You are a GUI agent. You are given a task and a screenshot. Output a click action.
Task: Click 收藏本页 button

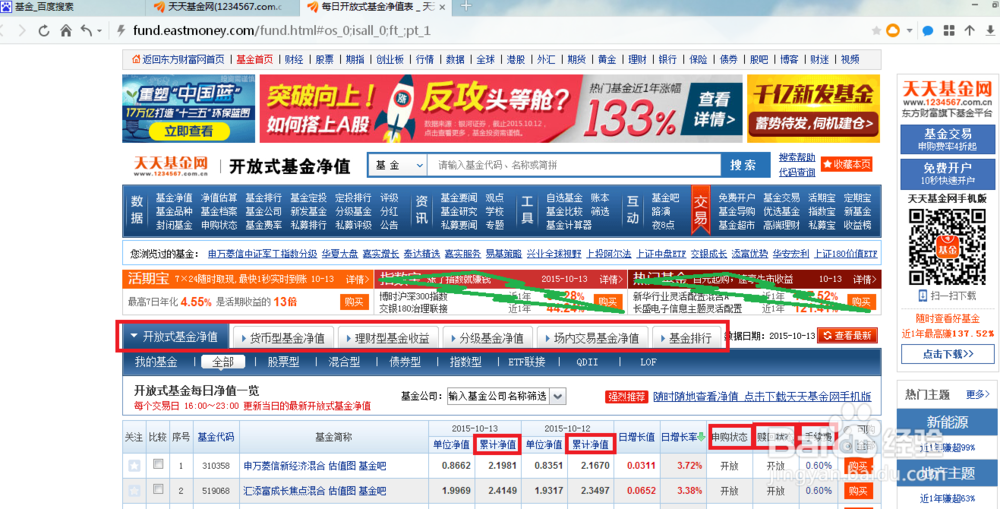point(846,164)
